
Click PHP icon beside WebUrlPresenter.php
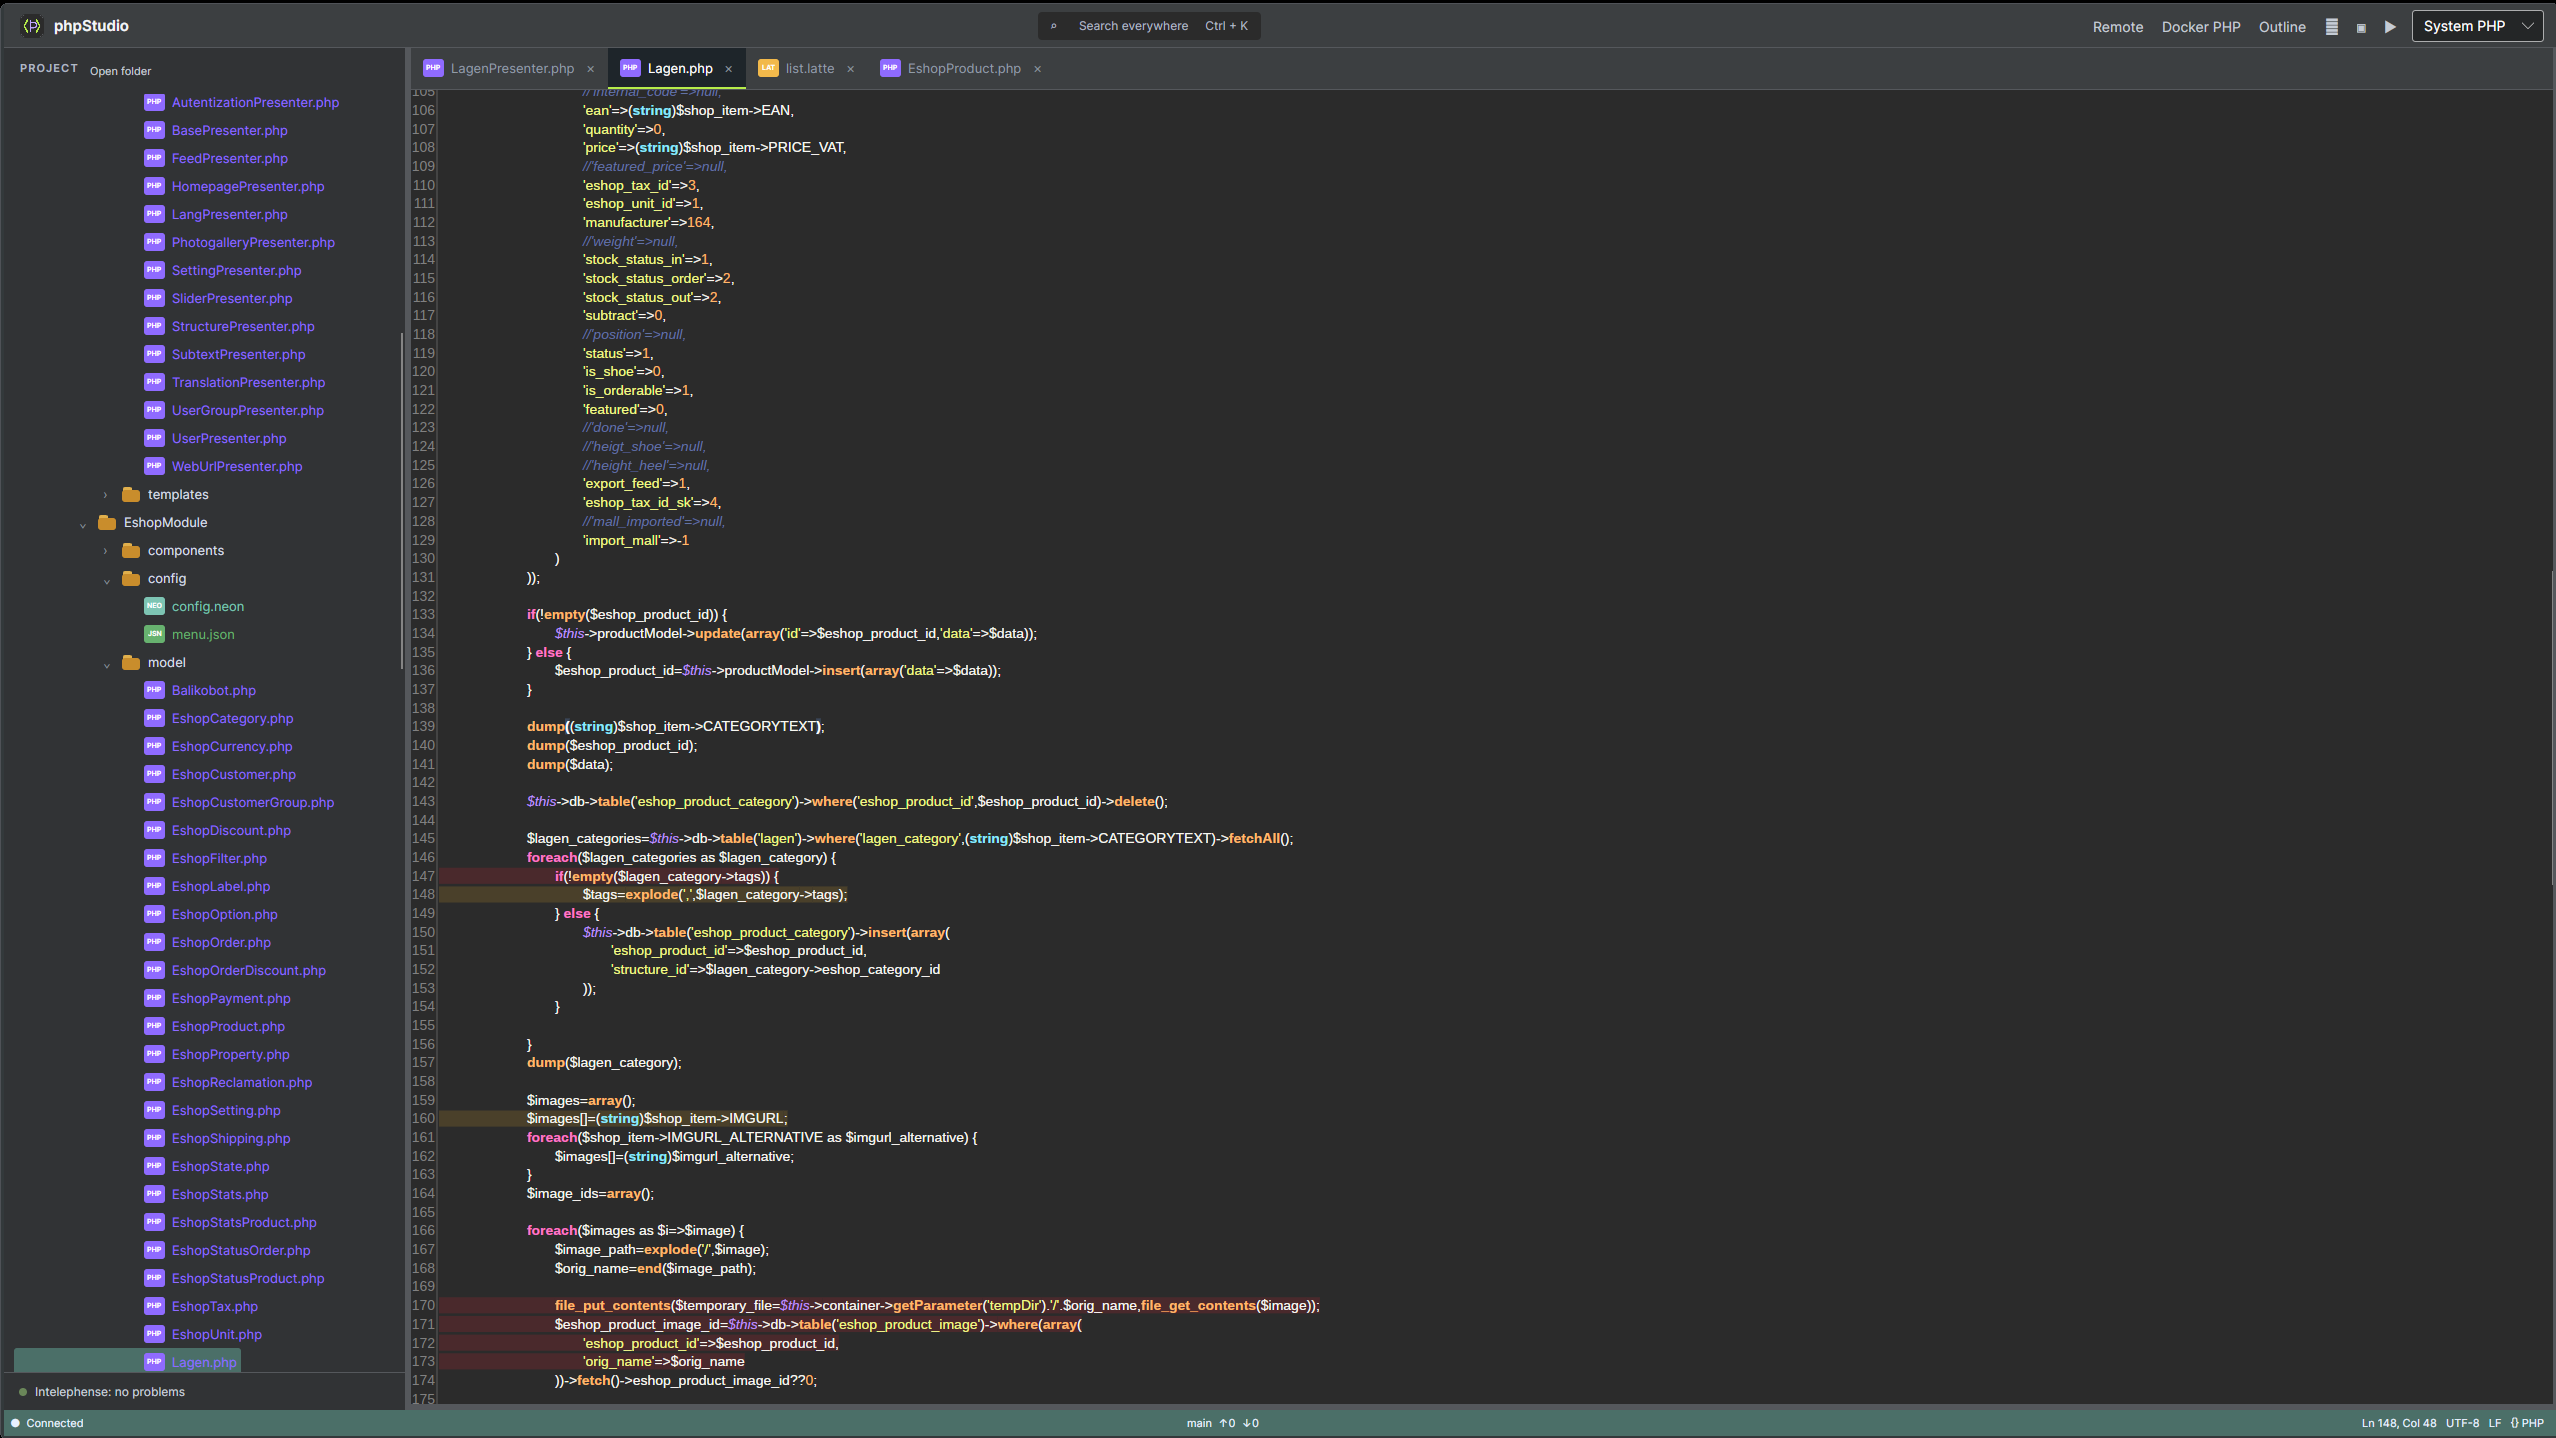[x=154, y=466]
